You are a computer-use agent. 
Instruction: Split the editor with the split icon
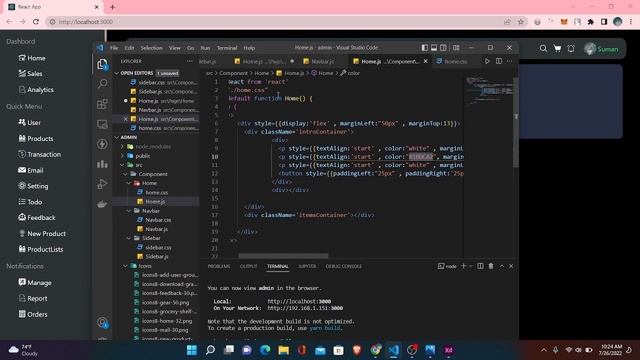click(499, 61)
